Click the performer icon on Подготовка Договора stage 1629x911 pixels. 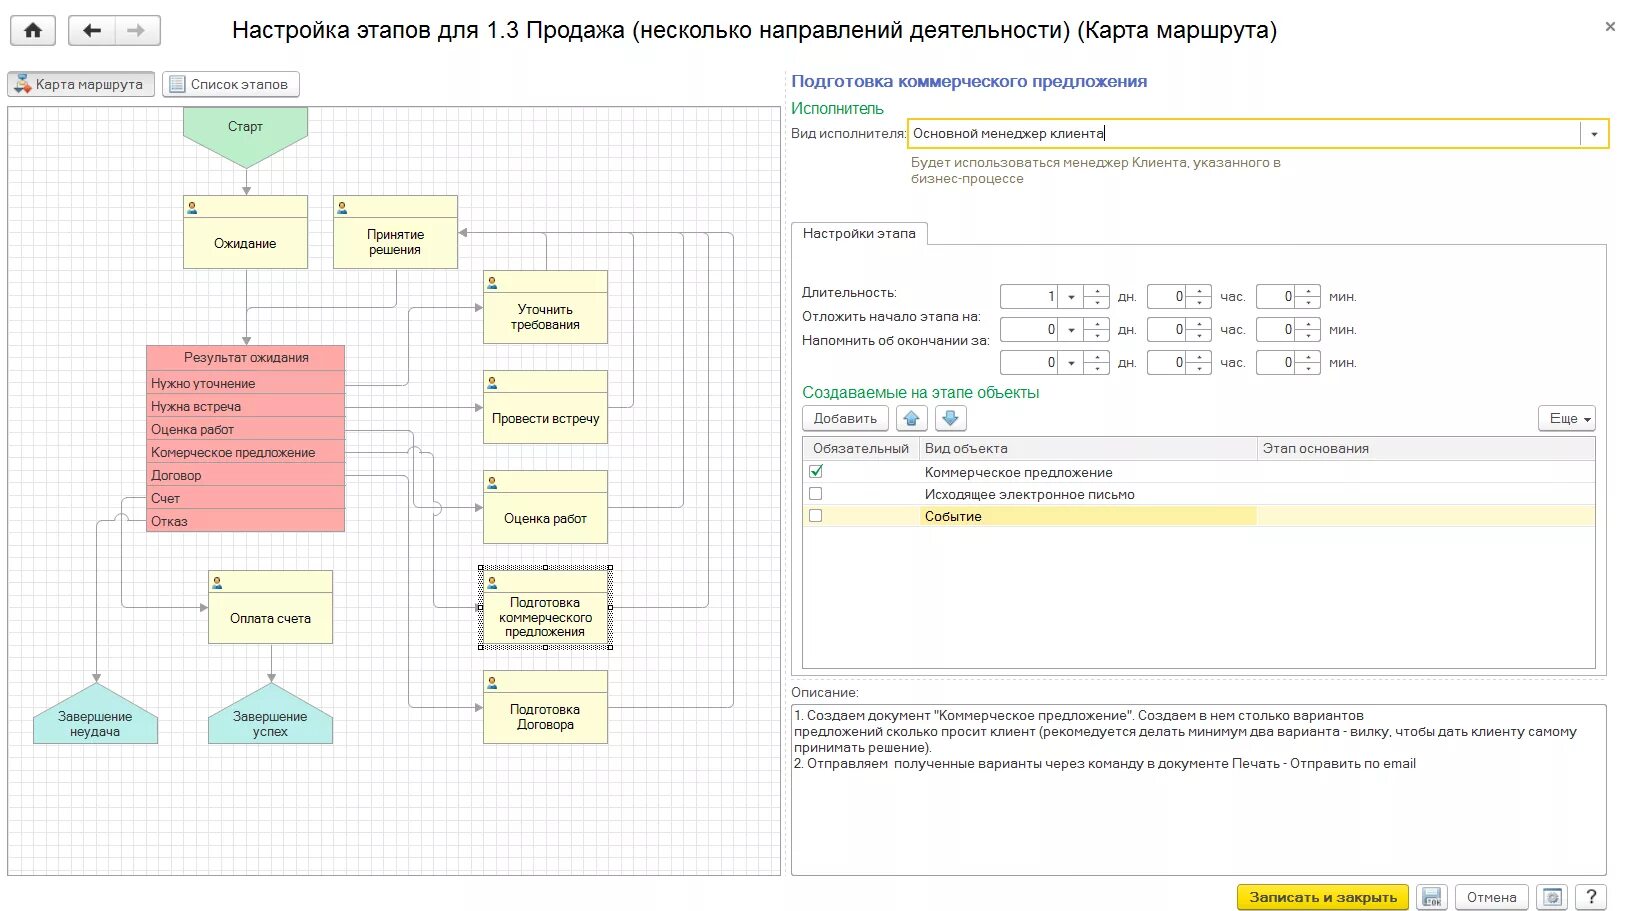(x=492, y=683)
